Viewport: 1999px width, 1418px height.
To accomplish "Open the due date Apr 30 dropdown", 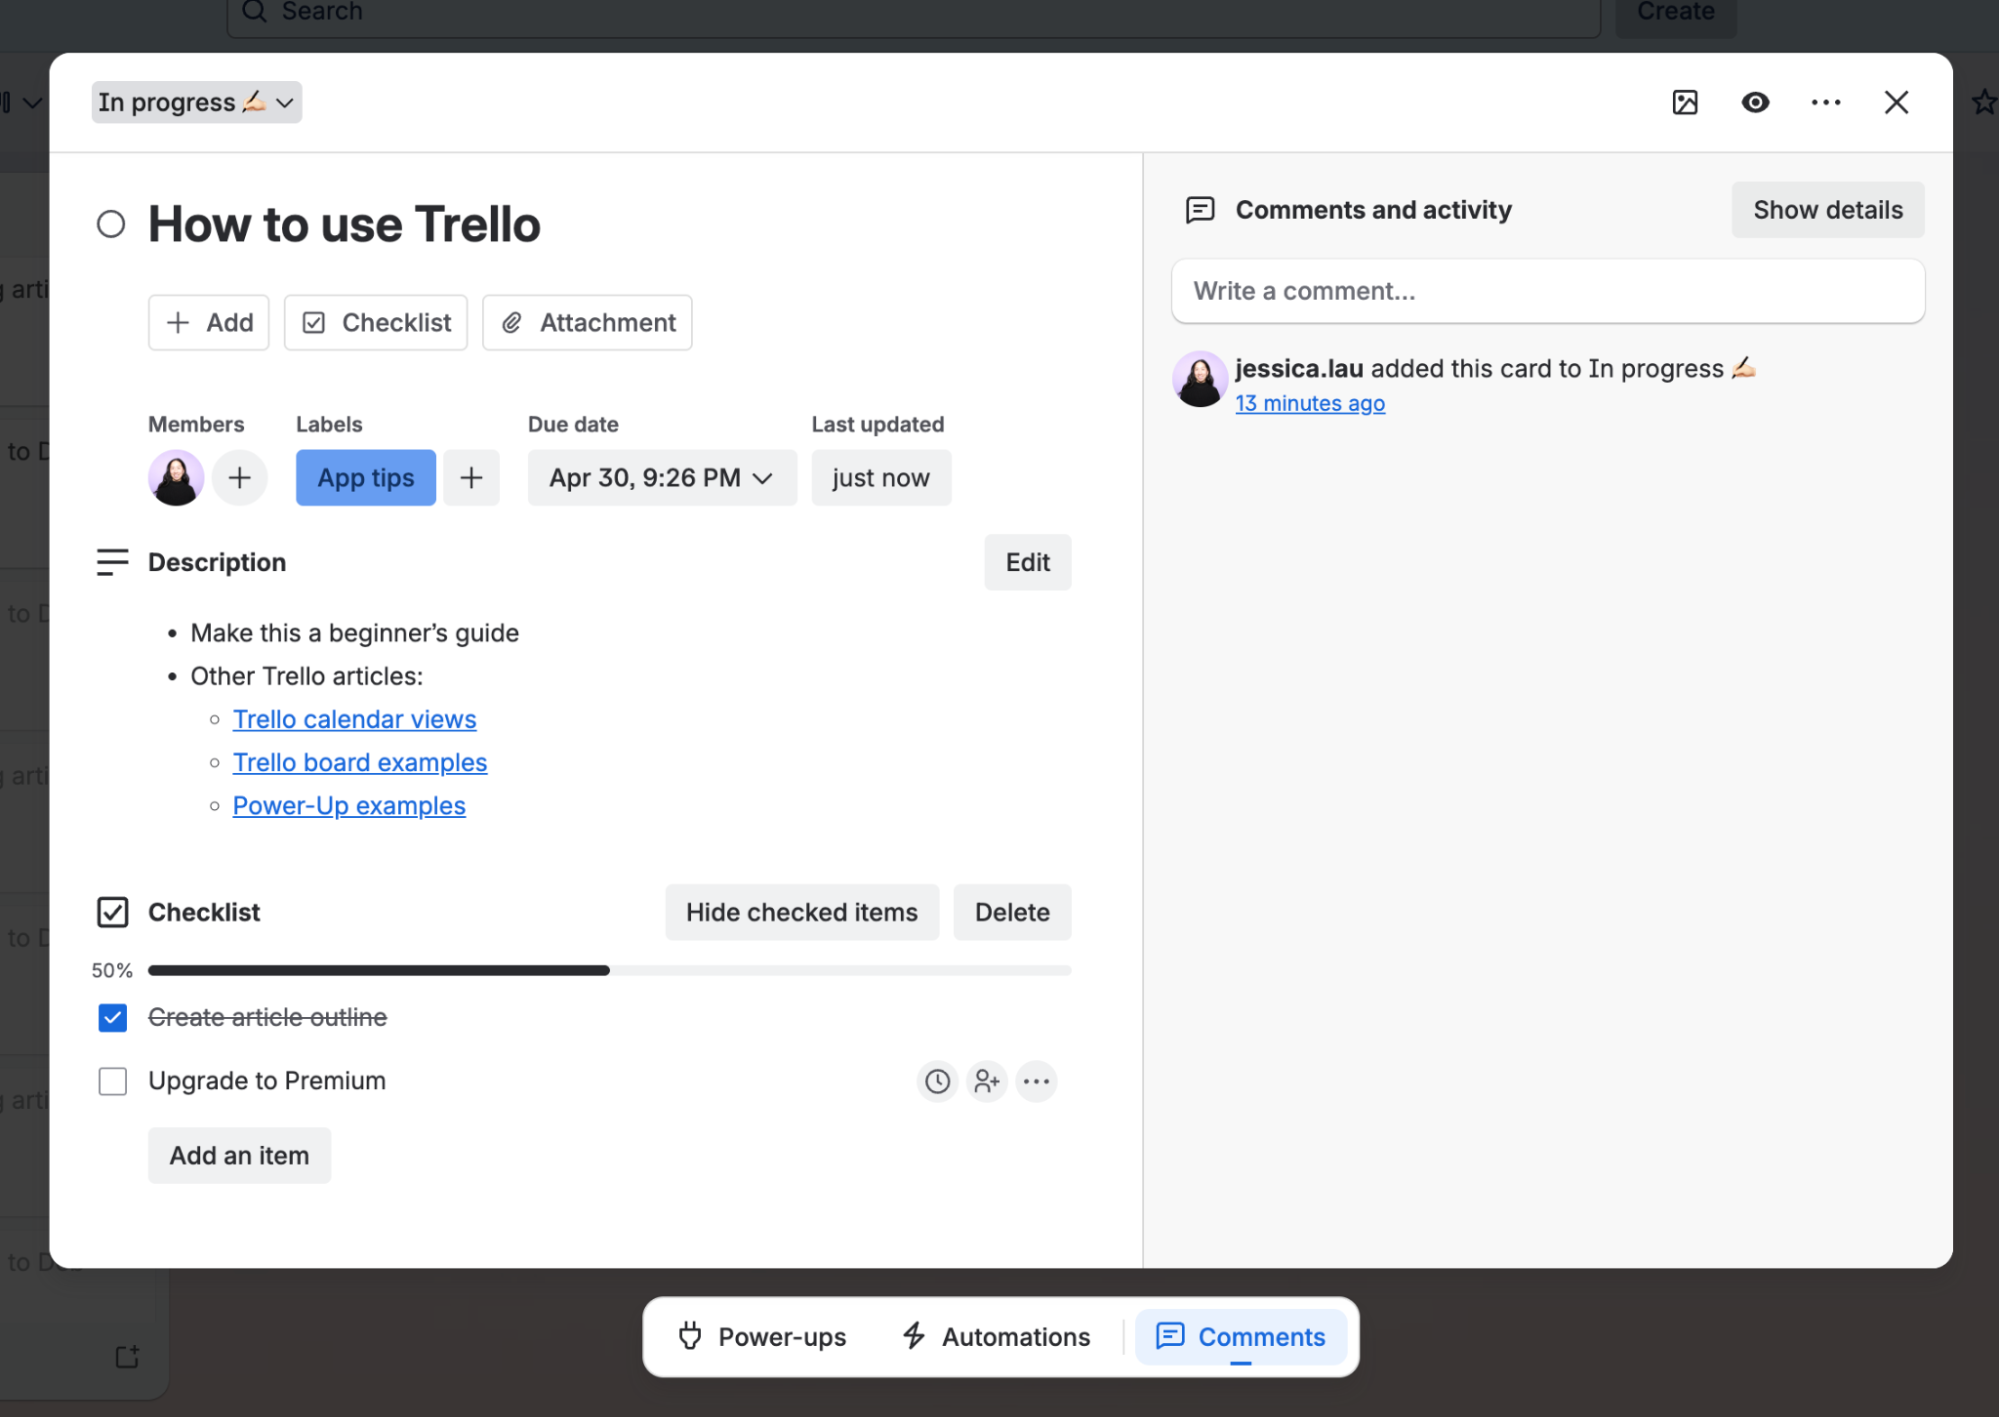I will 662,477.
